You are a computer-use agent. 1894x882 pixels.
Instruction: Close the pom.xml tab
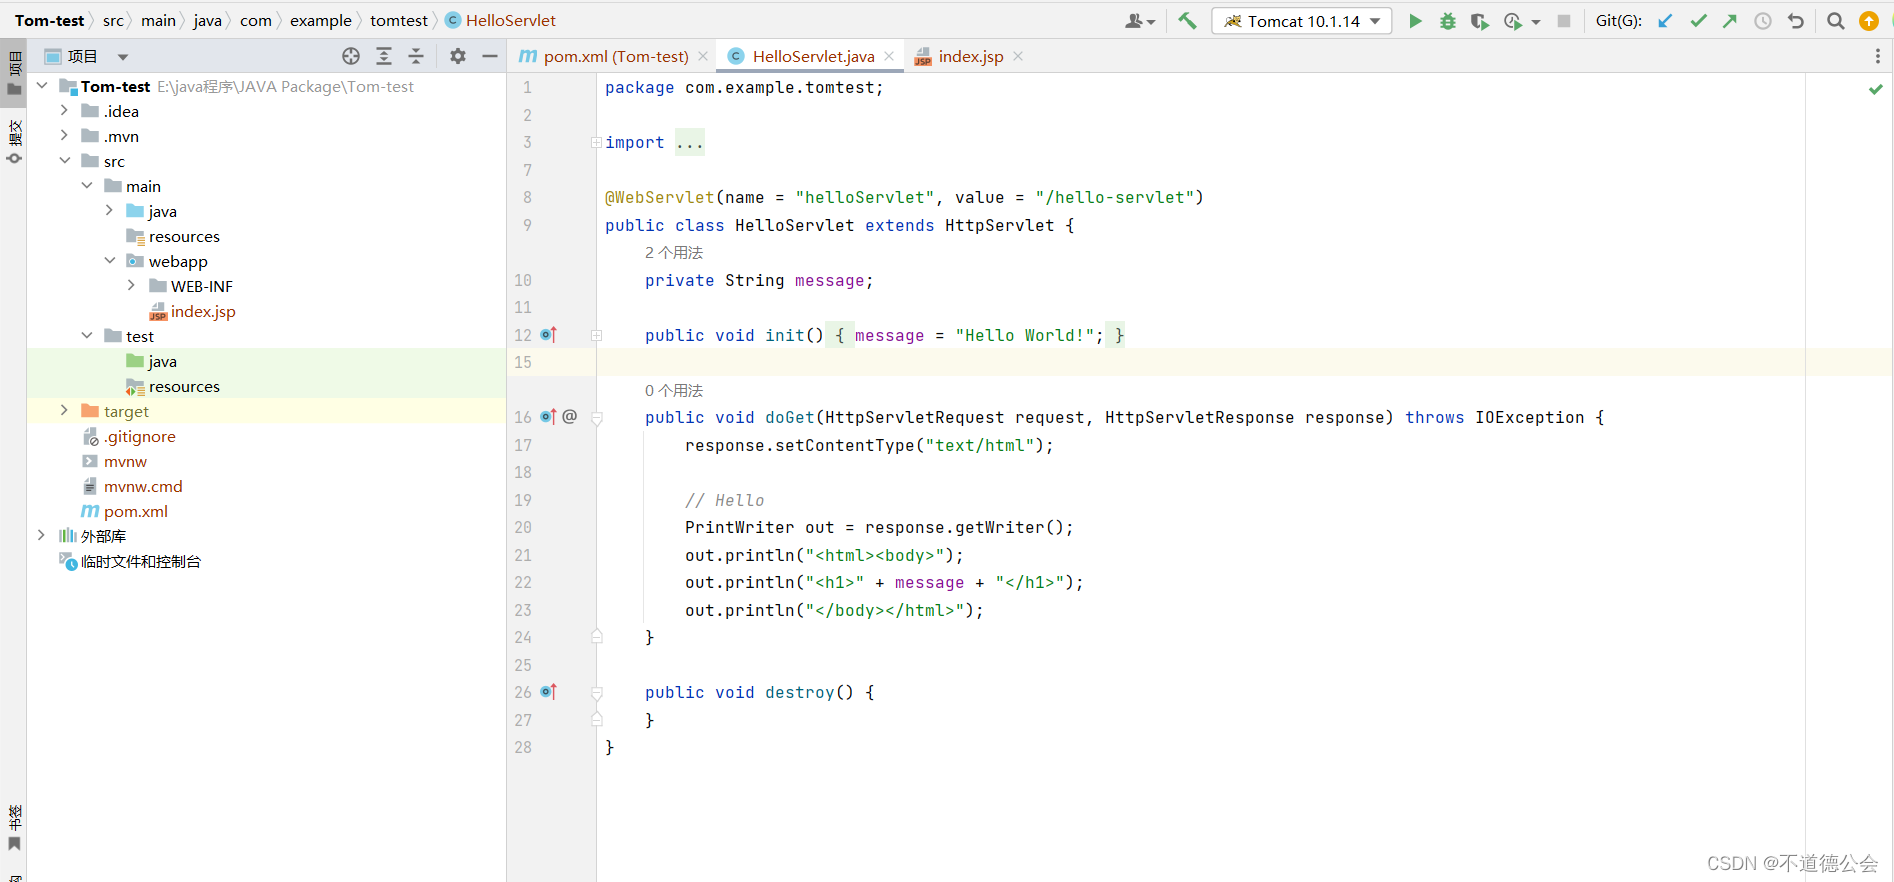pos(703,57)
